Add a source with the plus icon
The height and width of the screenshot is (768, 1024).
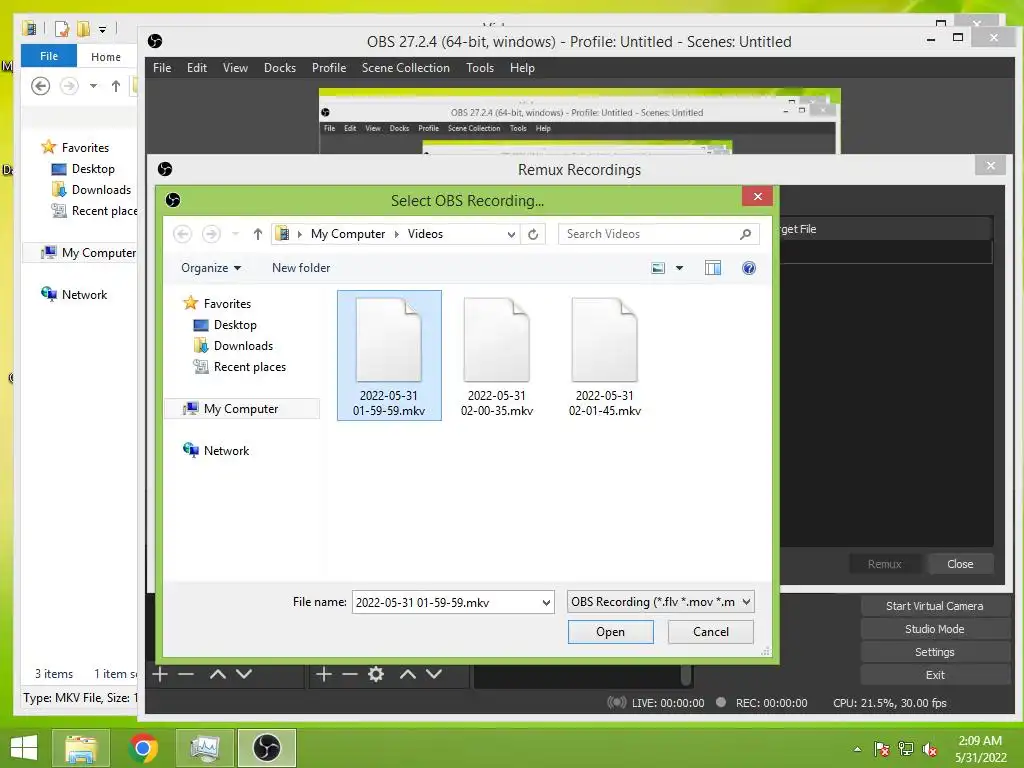pyautogui.click(x=324, y=674)
